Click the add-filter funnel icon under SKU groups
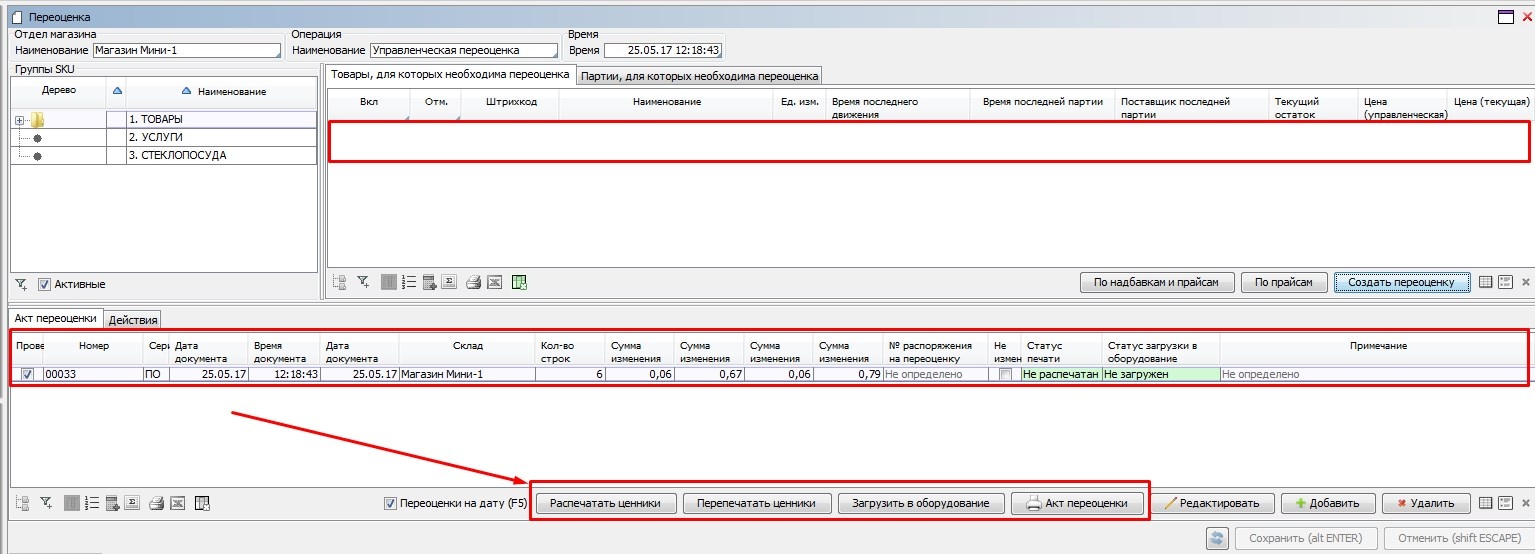This screenshot has width=1535, height=554. pos(22,284)
